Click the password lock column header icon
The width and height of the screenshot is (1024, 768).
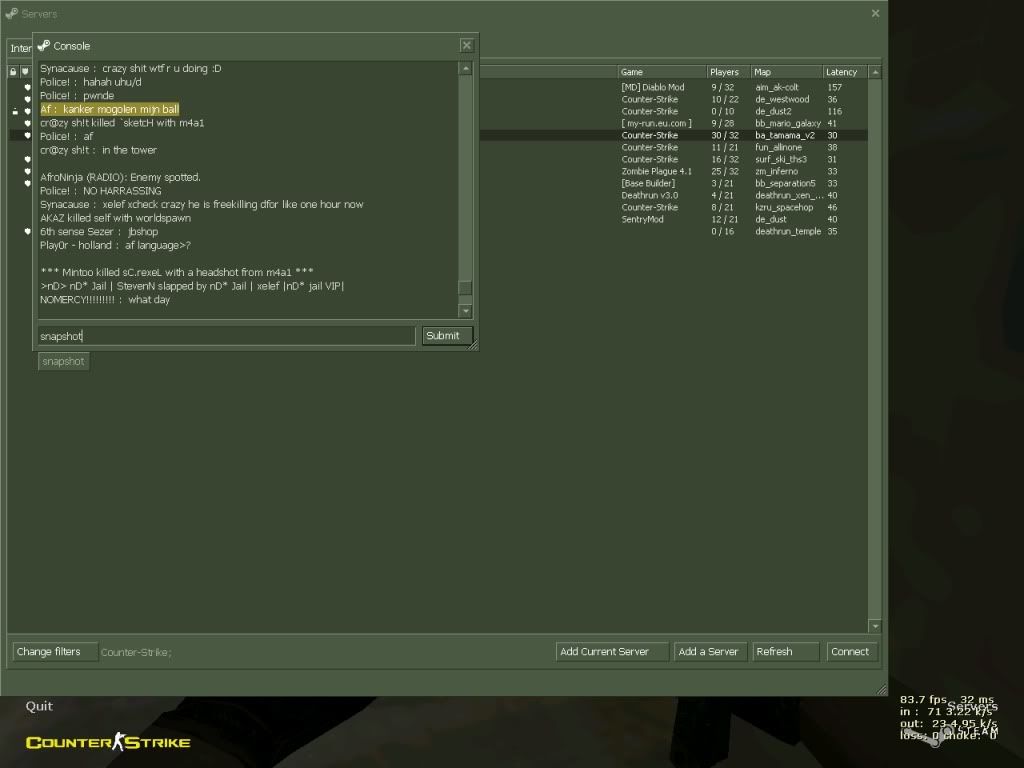(13, 72)
